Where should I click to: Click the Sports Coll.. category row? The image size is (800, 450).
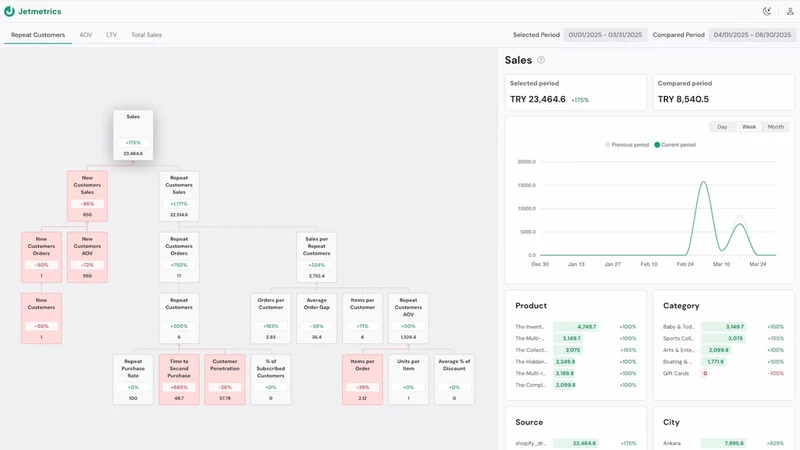[x=723, y=338]
